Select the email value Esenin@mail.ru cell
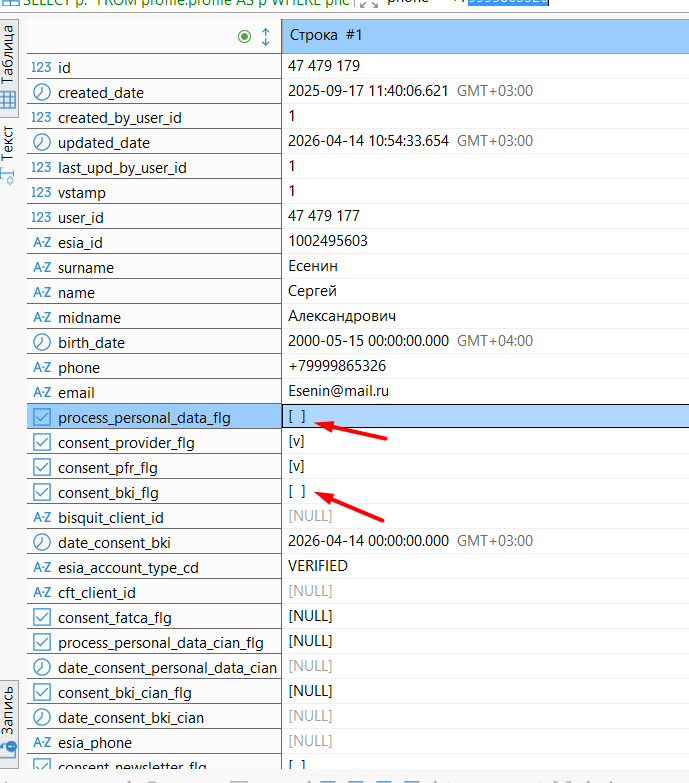Viewport: 689px width, 783px height. (x=485, y=391)
